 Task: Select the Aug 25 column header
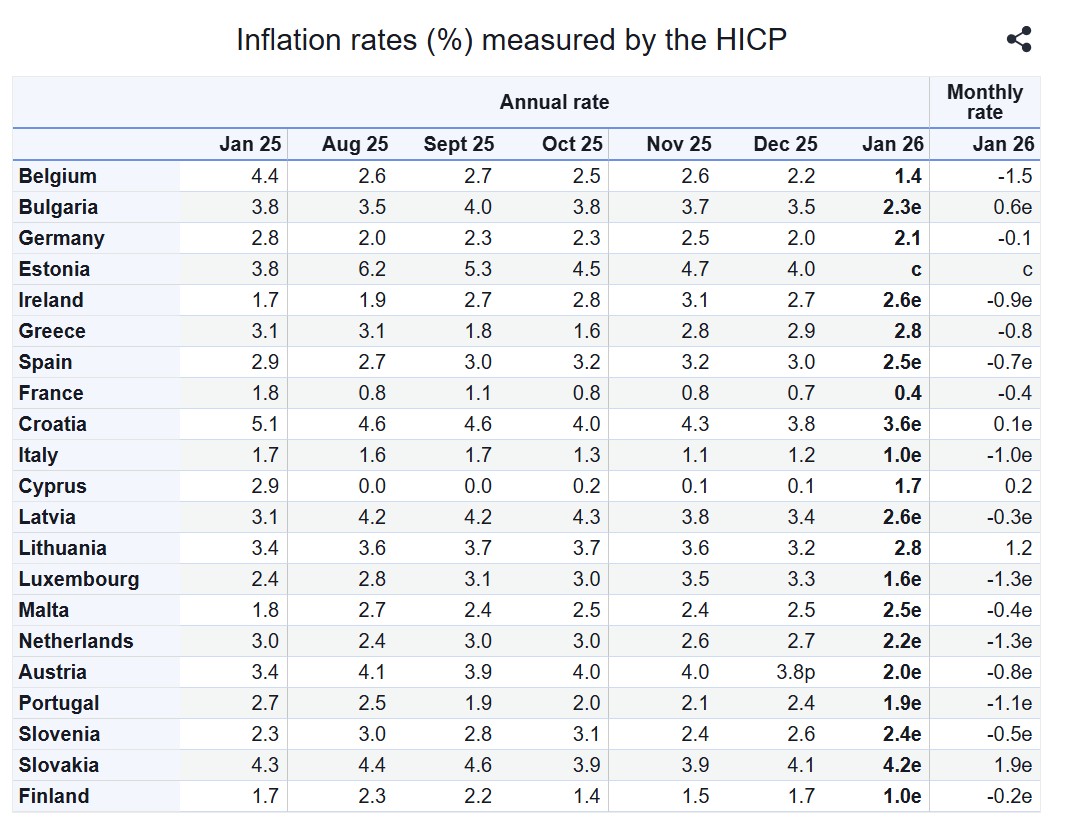(355, 144)
